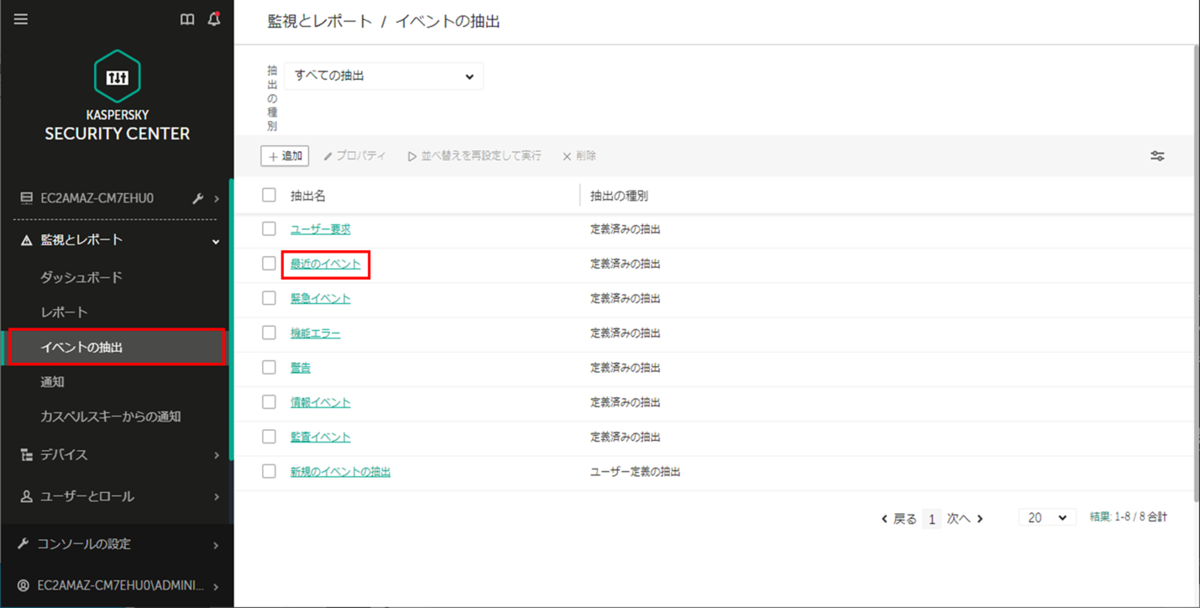Select all rows with the header checkbox
The height and width of the screenshot is (608, 1200).
click(x=268, y=194)
